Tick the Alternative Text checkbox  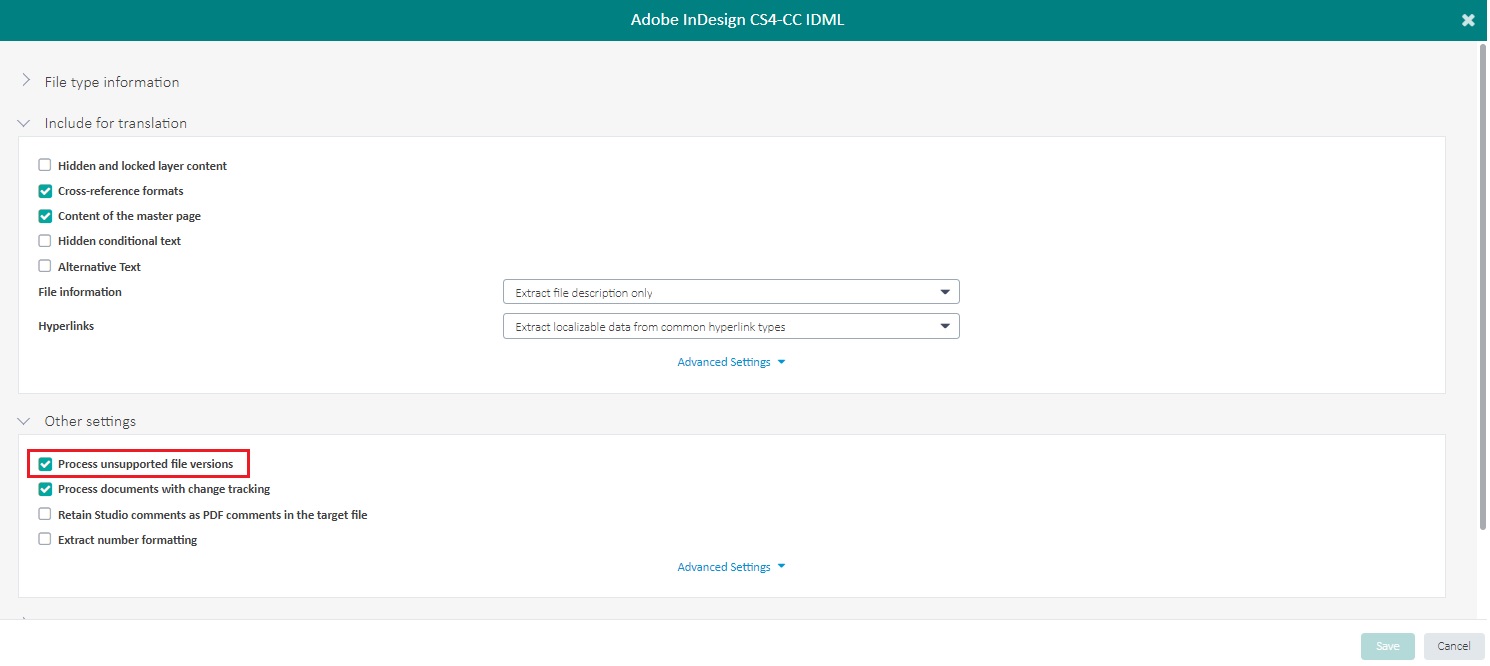click(45, 266)
